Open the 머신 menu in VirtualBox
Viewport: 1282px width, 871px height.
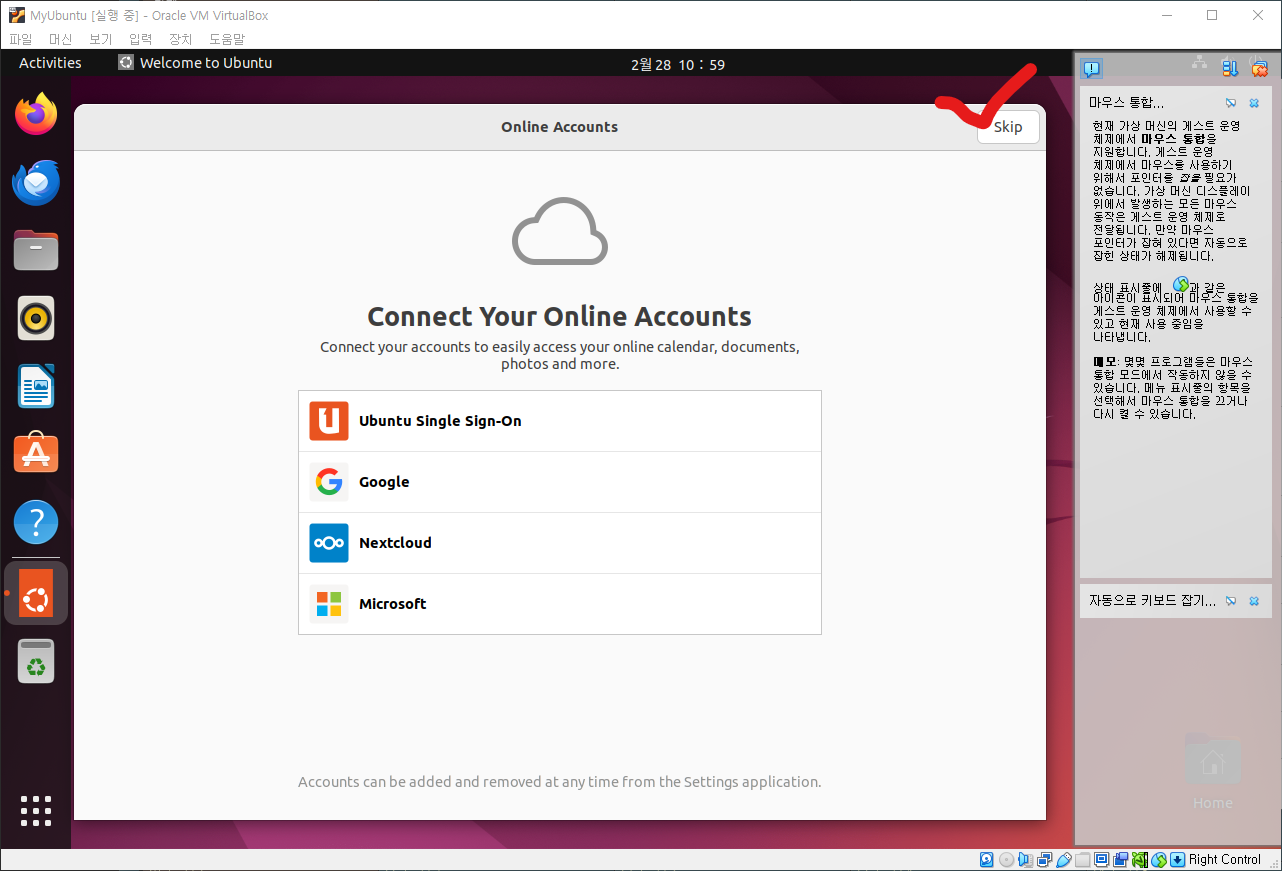[61, 39]
